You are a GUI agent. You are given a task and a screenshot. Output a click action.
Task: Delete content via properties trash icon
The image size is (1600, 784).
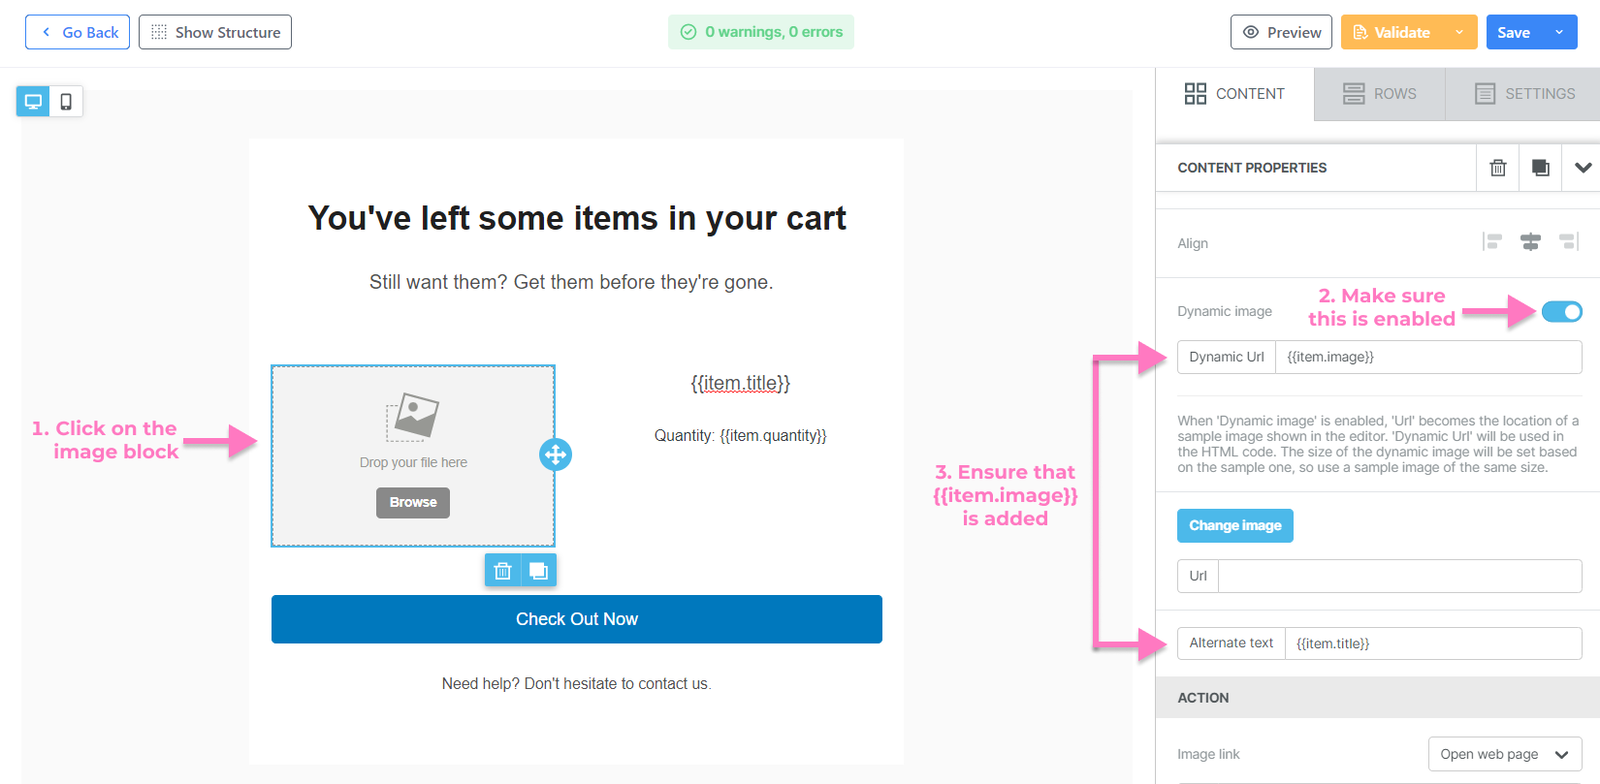[x=1497, y=168]
